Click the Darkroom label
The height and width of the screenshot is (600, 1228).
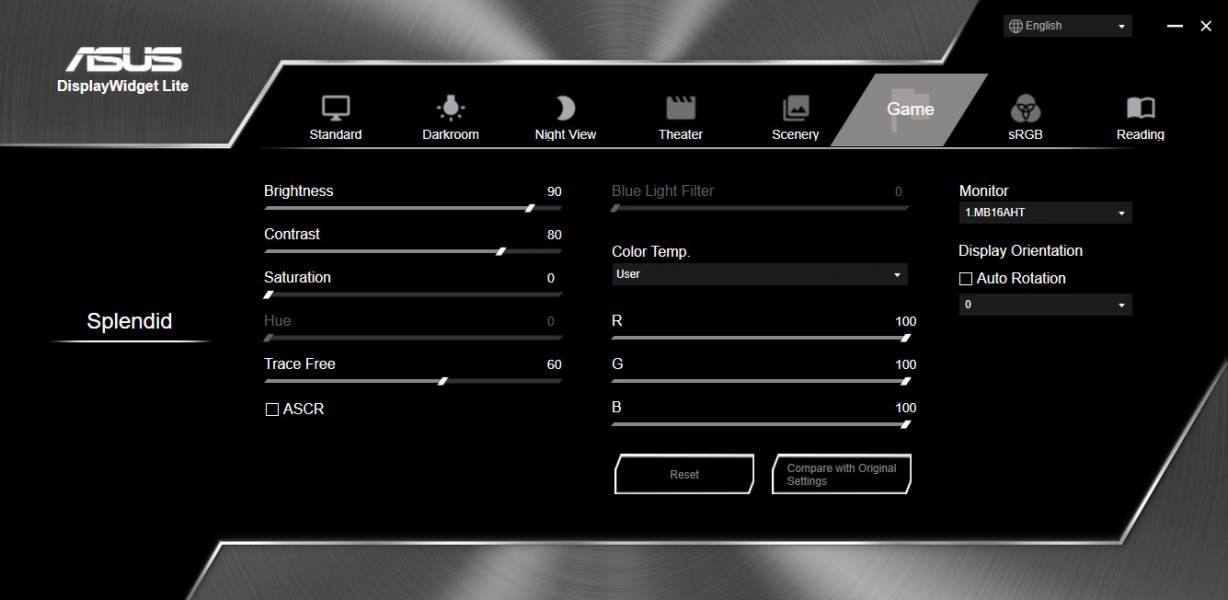(x=451, y=135)
